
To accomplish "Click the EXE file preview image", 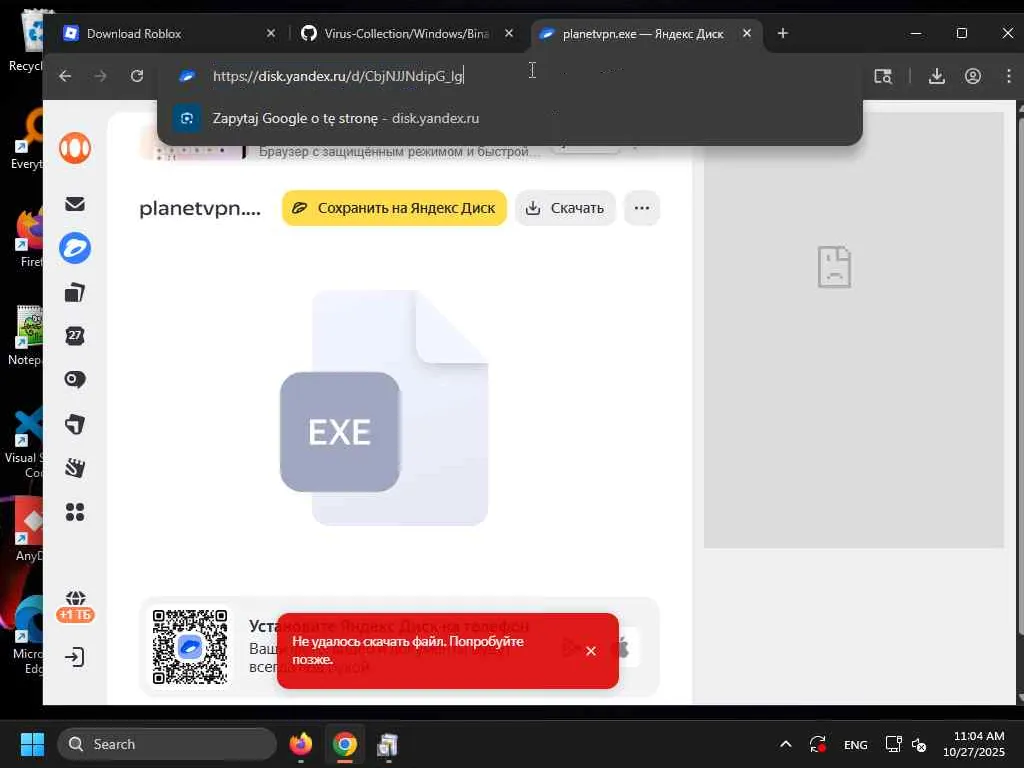I will coord(384,408).
